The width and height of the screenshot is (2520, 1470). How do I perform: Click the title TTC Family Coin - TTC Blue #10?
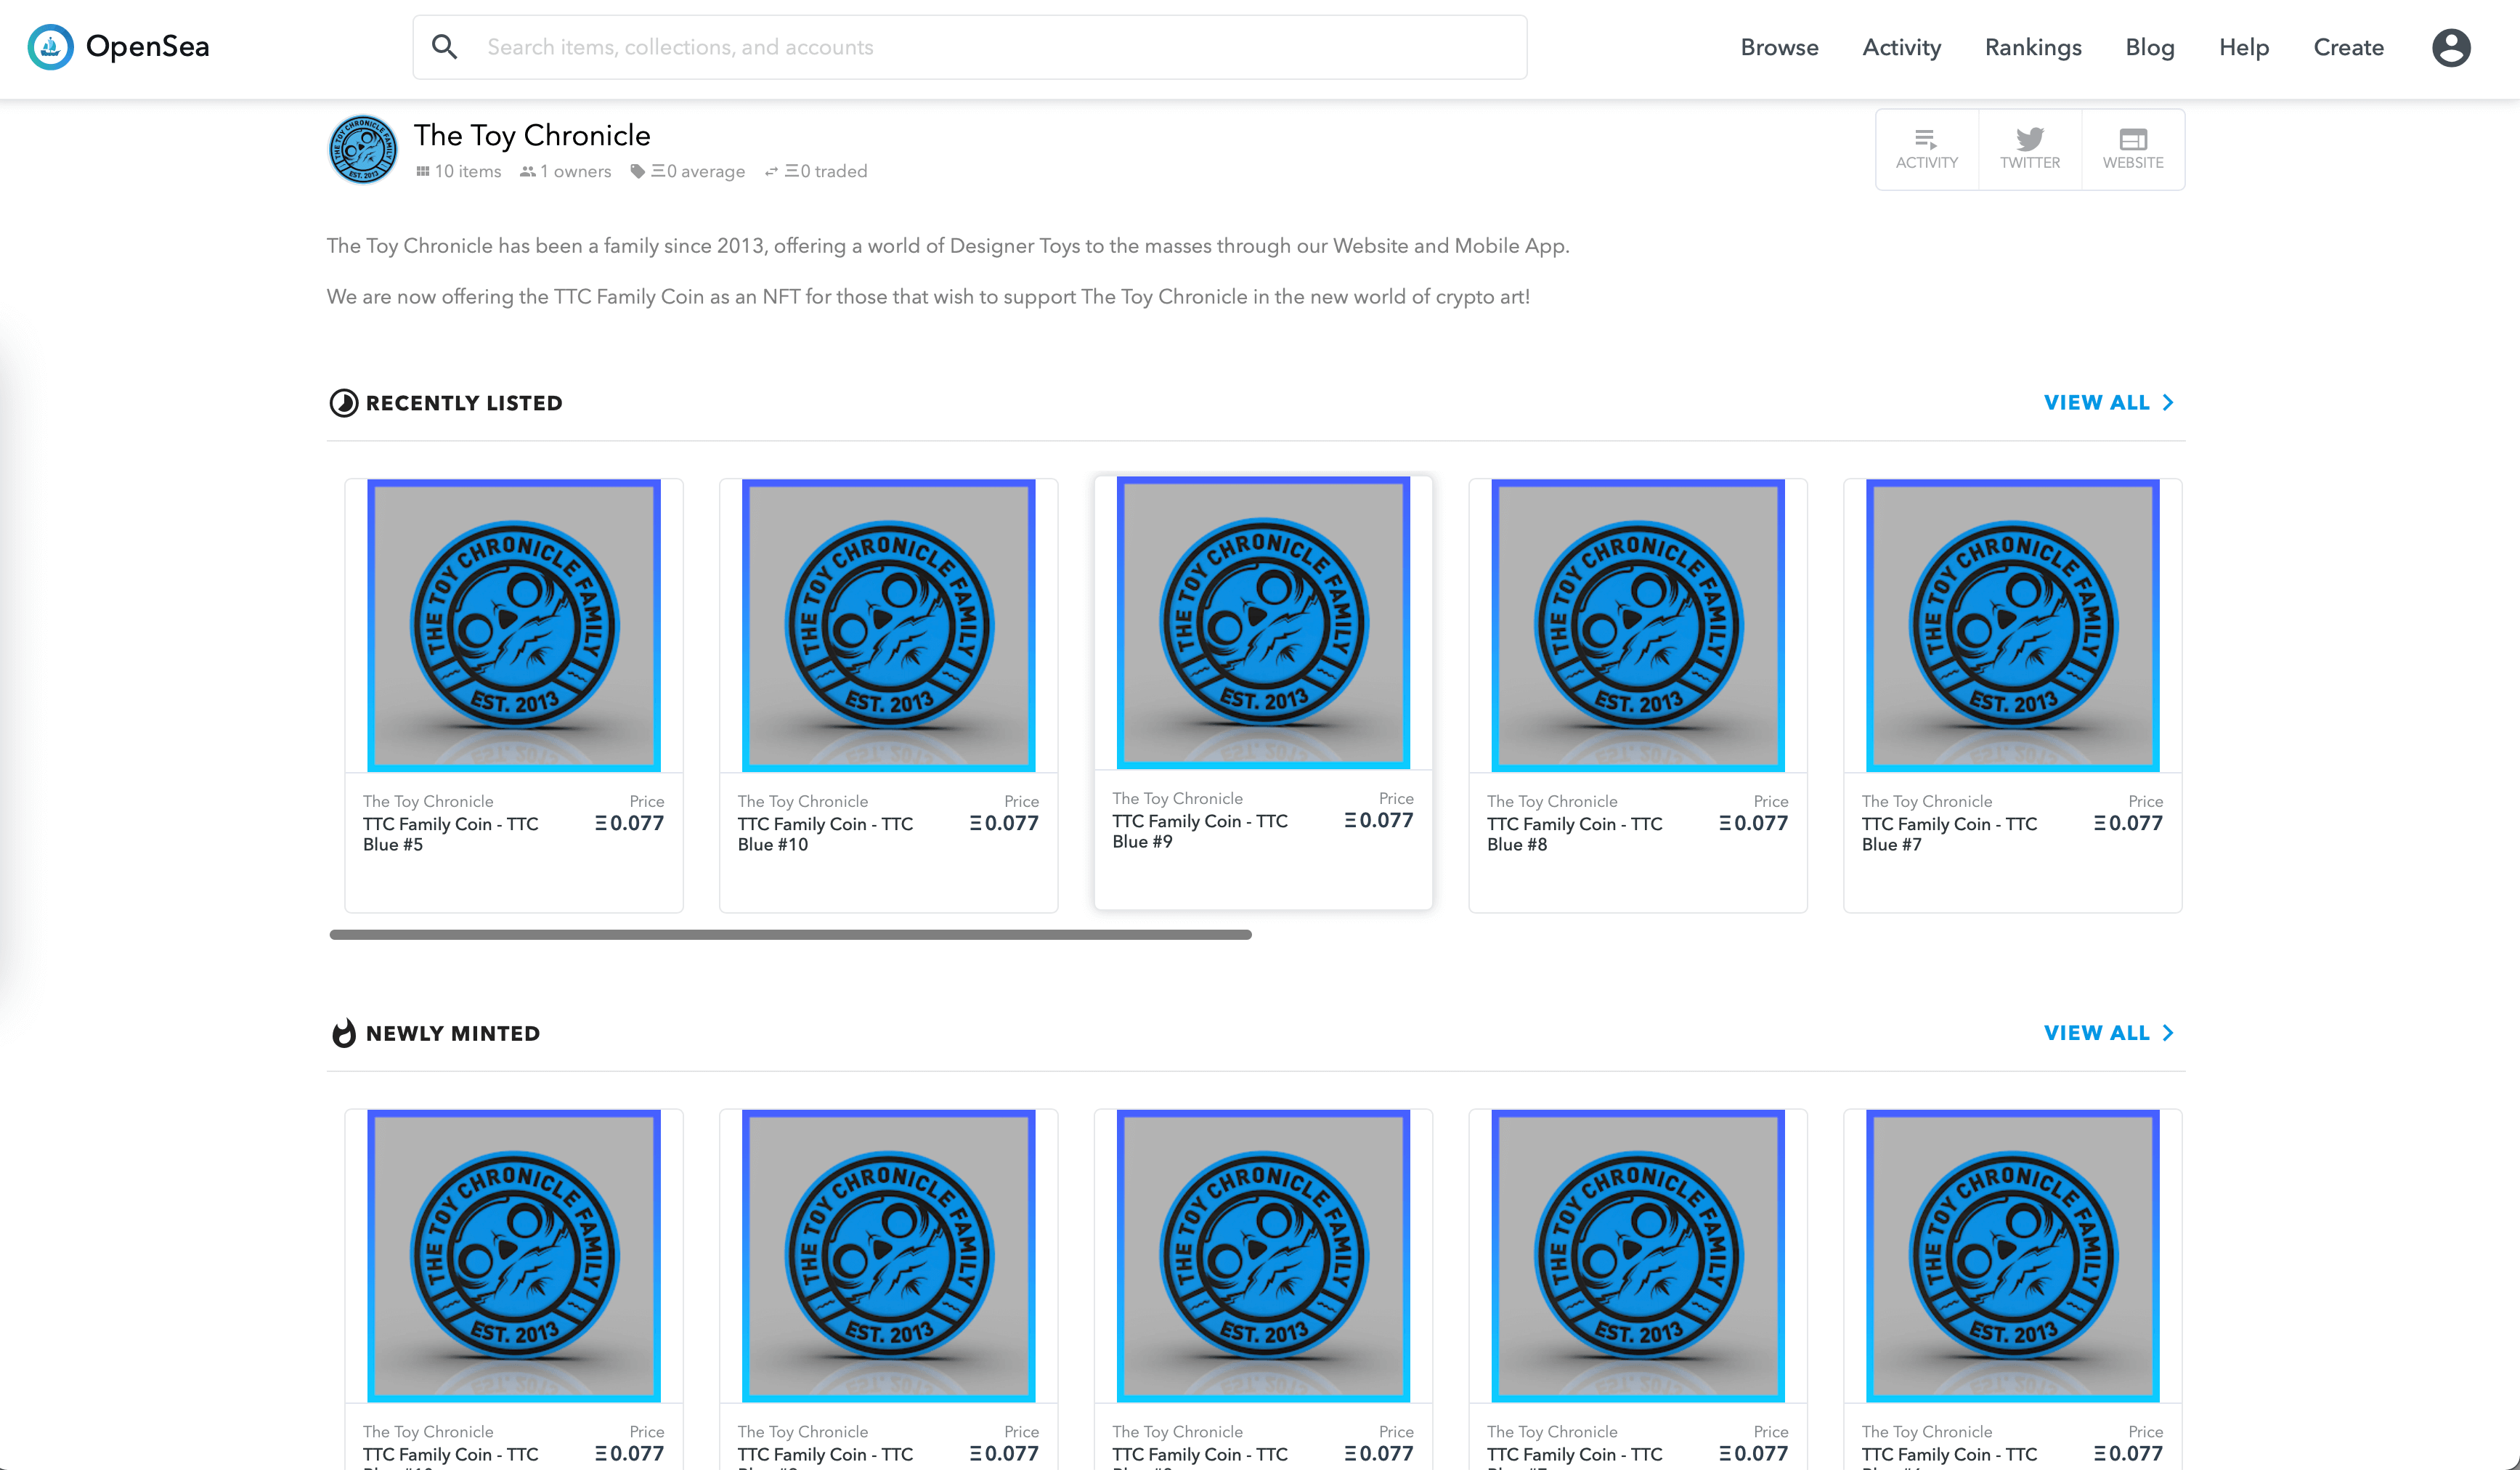click(825, 834)
